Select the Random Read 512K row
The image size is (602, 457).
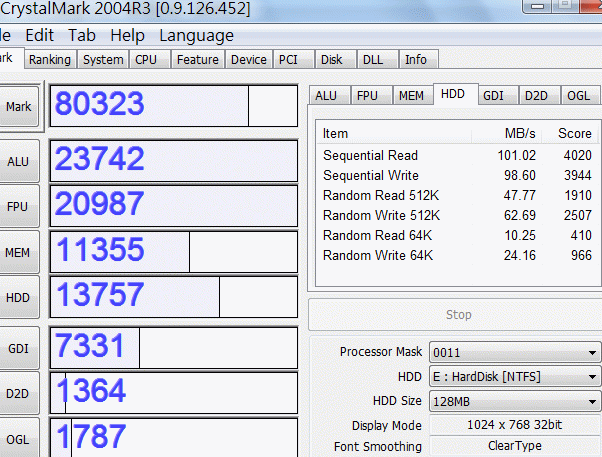point(457,195)
